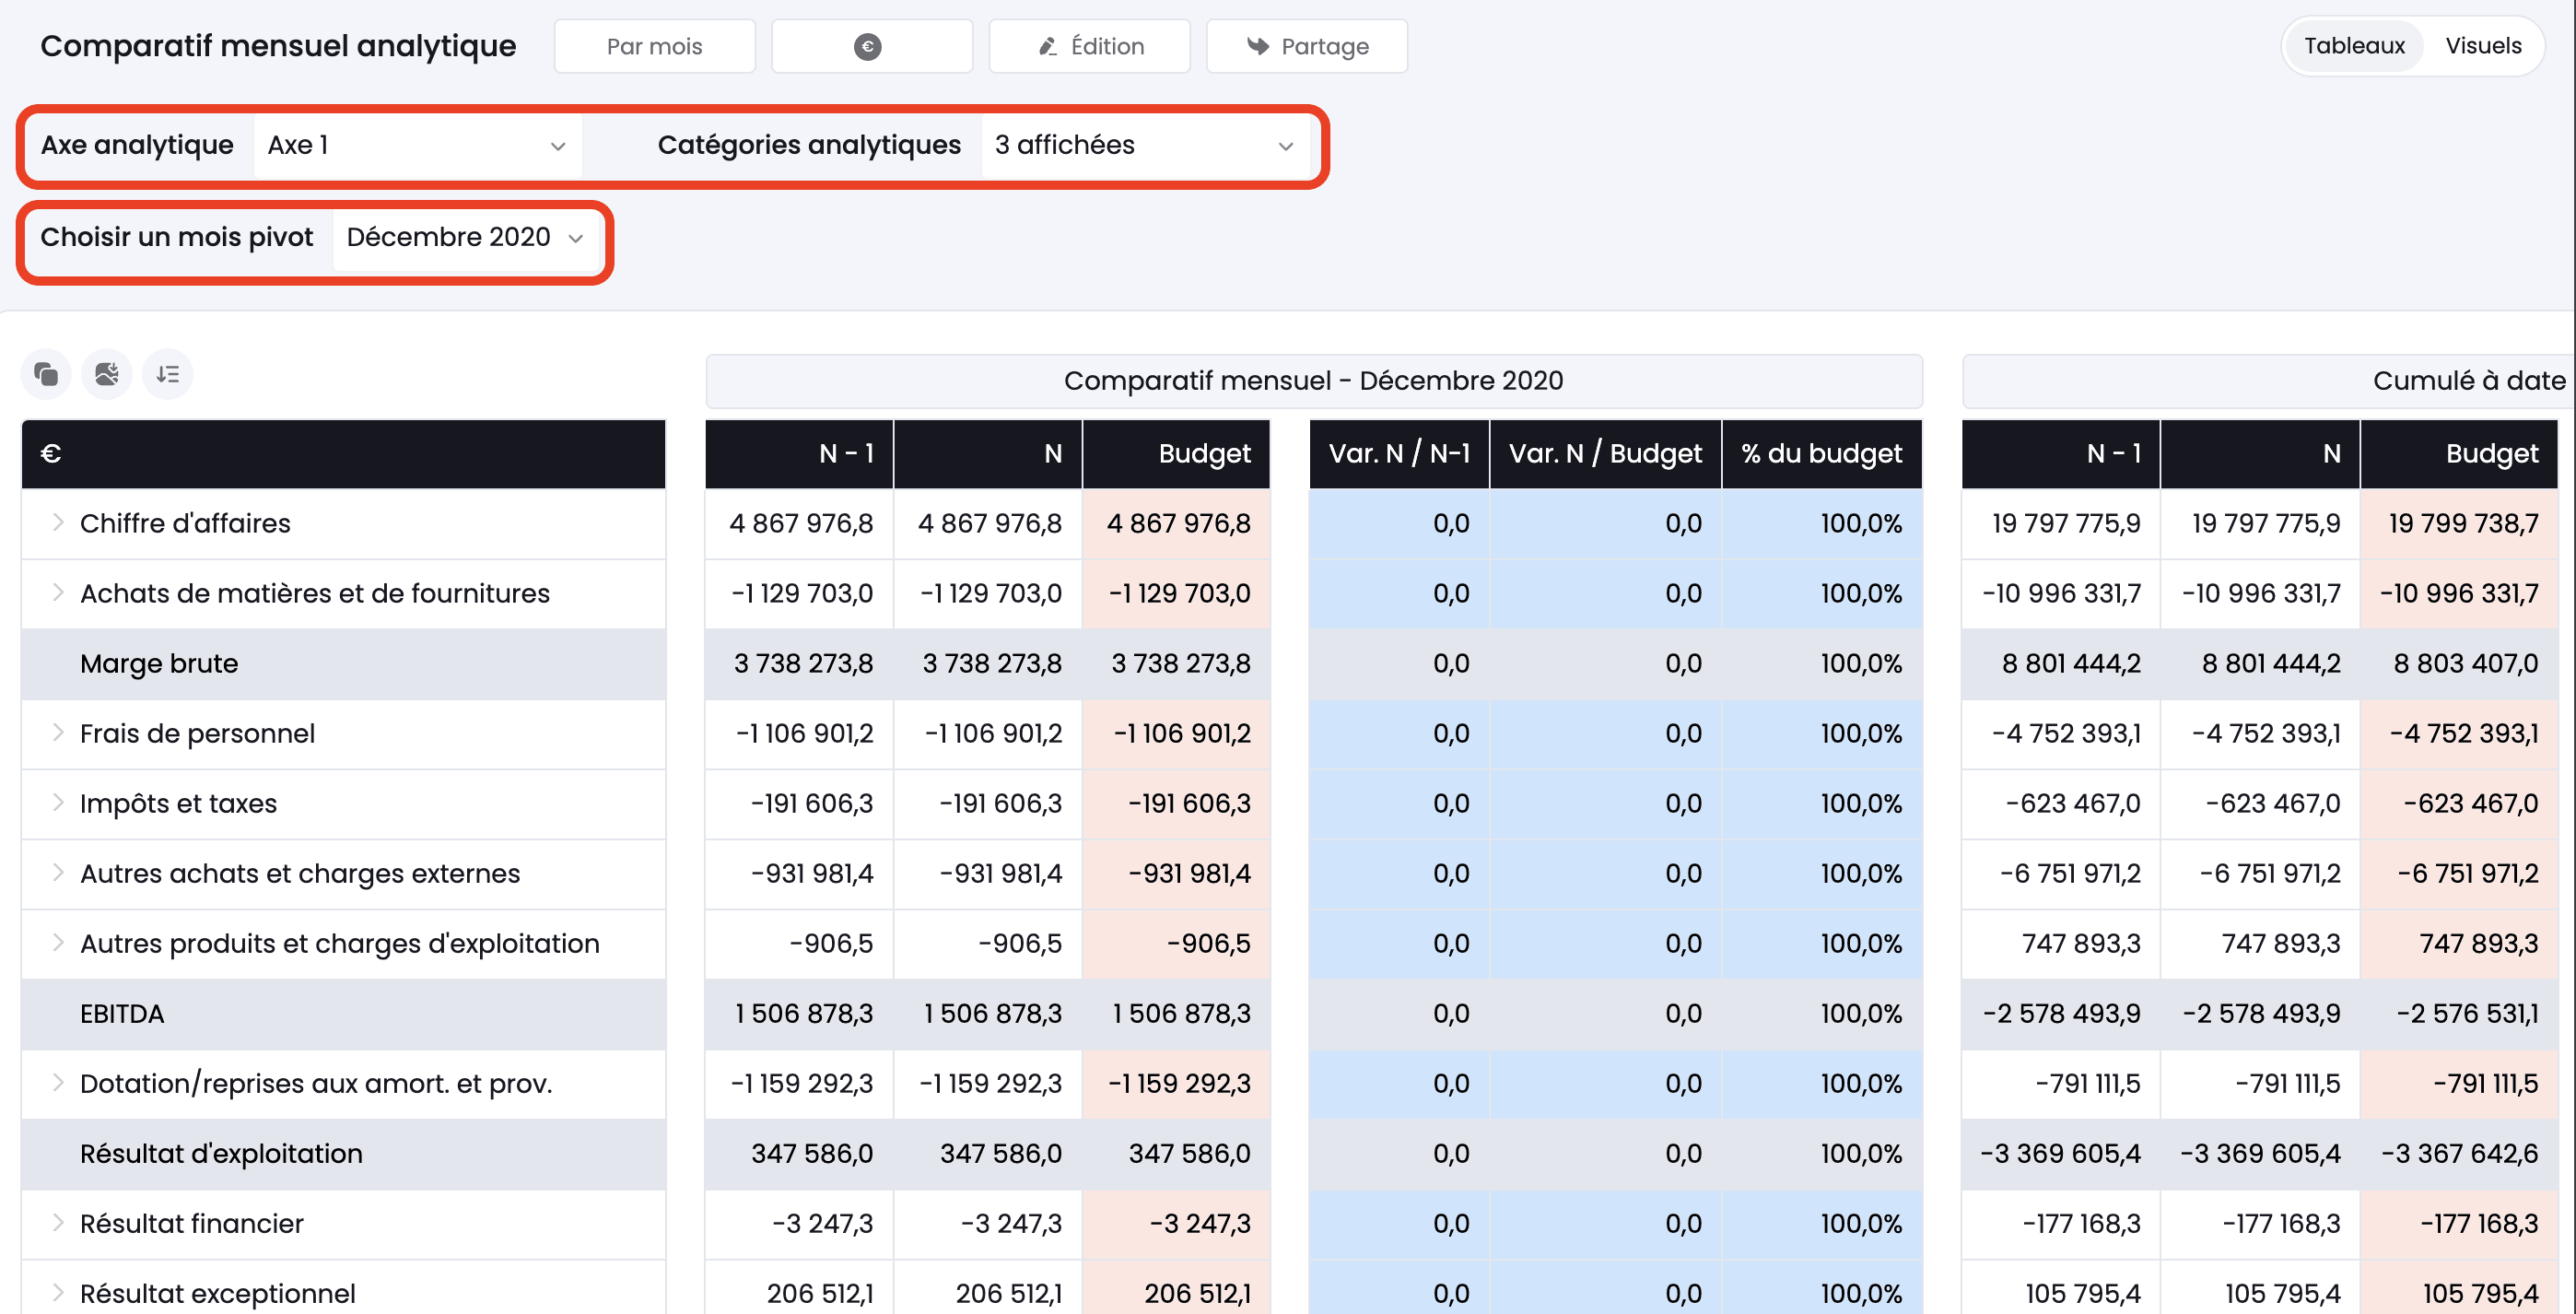
Task: Click the copy table icon
Action: click(x=46, y=375)
